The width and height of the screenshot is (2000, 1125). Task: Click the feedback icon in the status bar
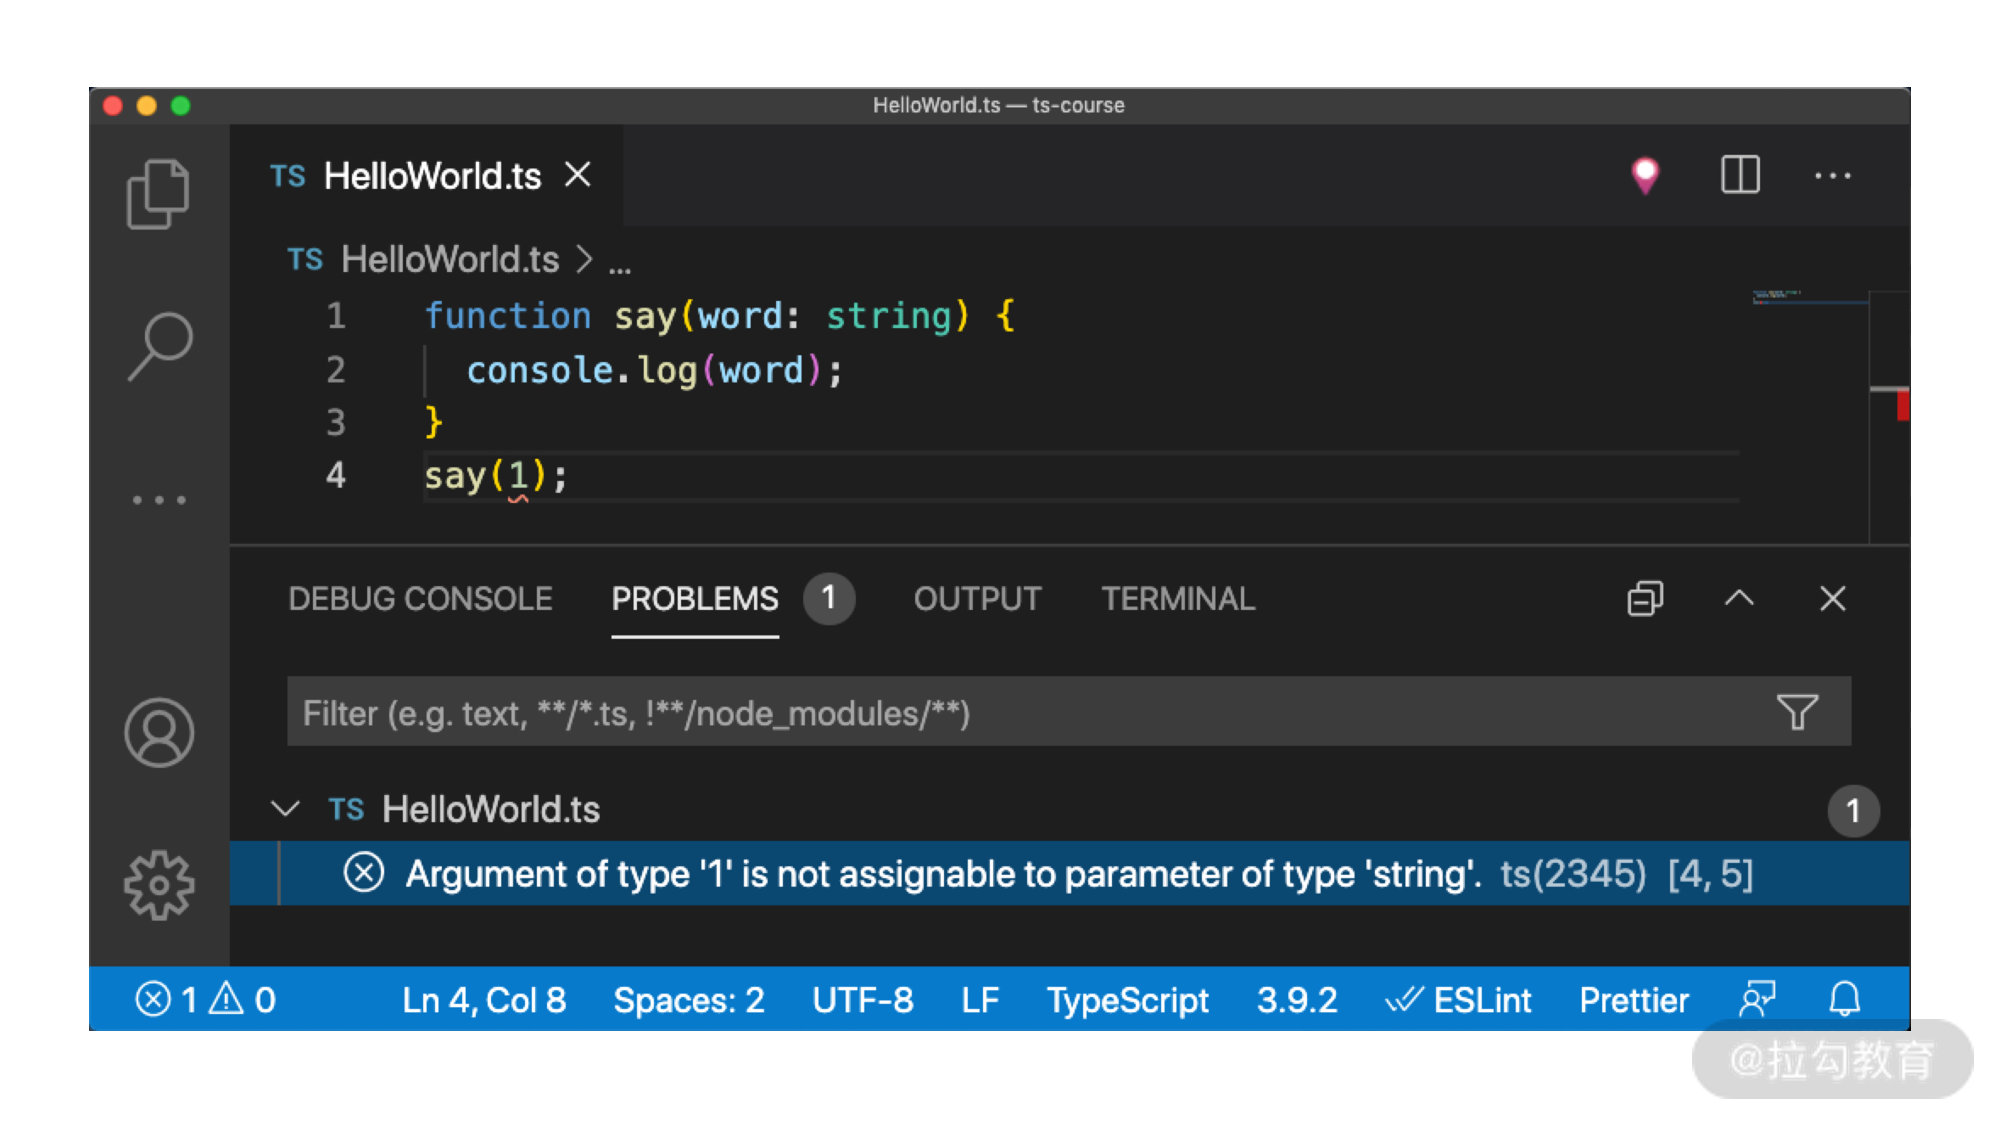click(x=1757, y=999)
